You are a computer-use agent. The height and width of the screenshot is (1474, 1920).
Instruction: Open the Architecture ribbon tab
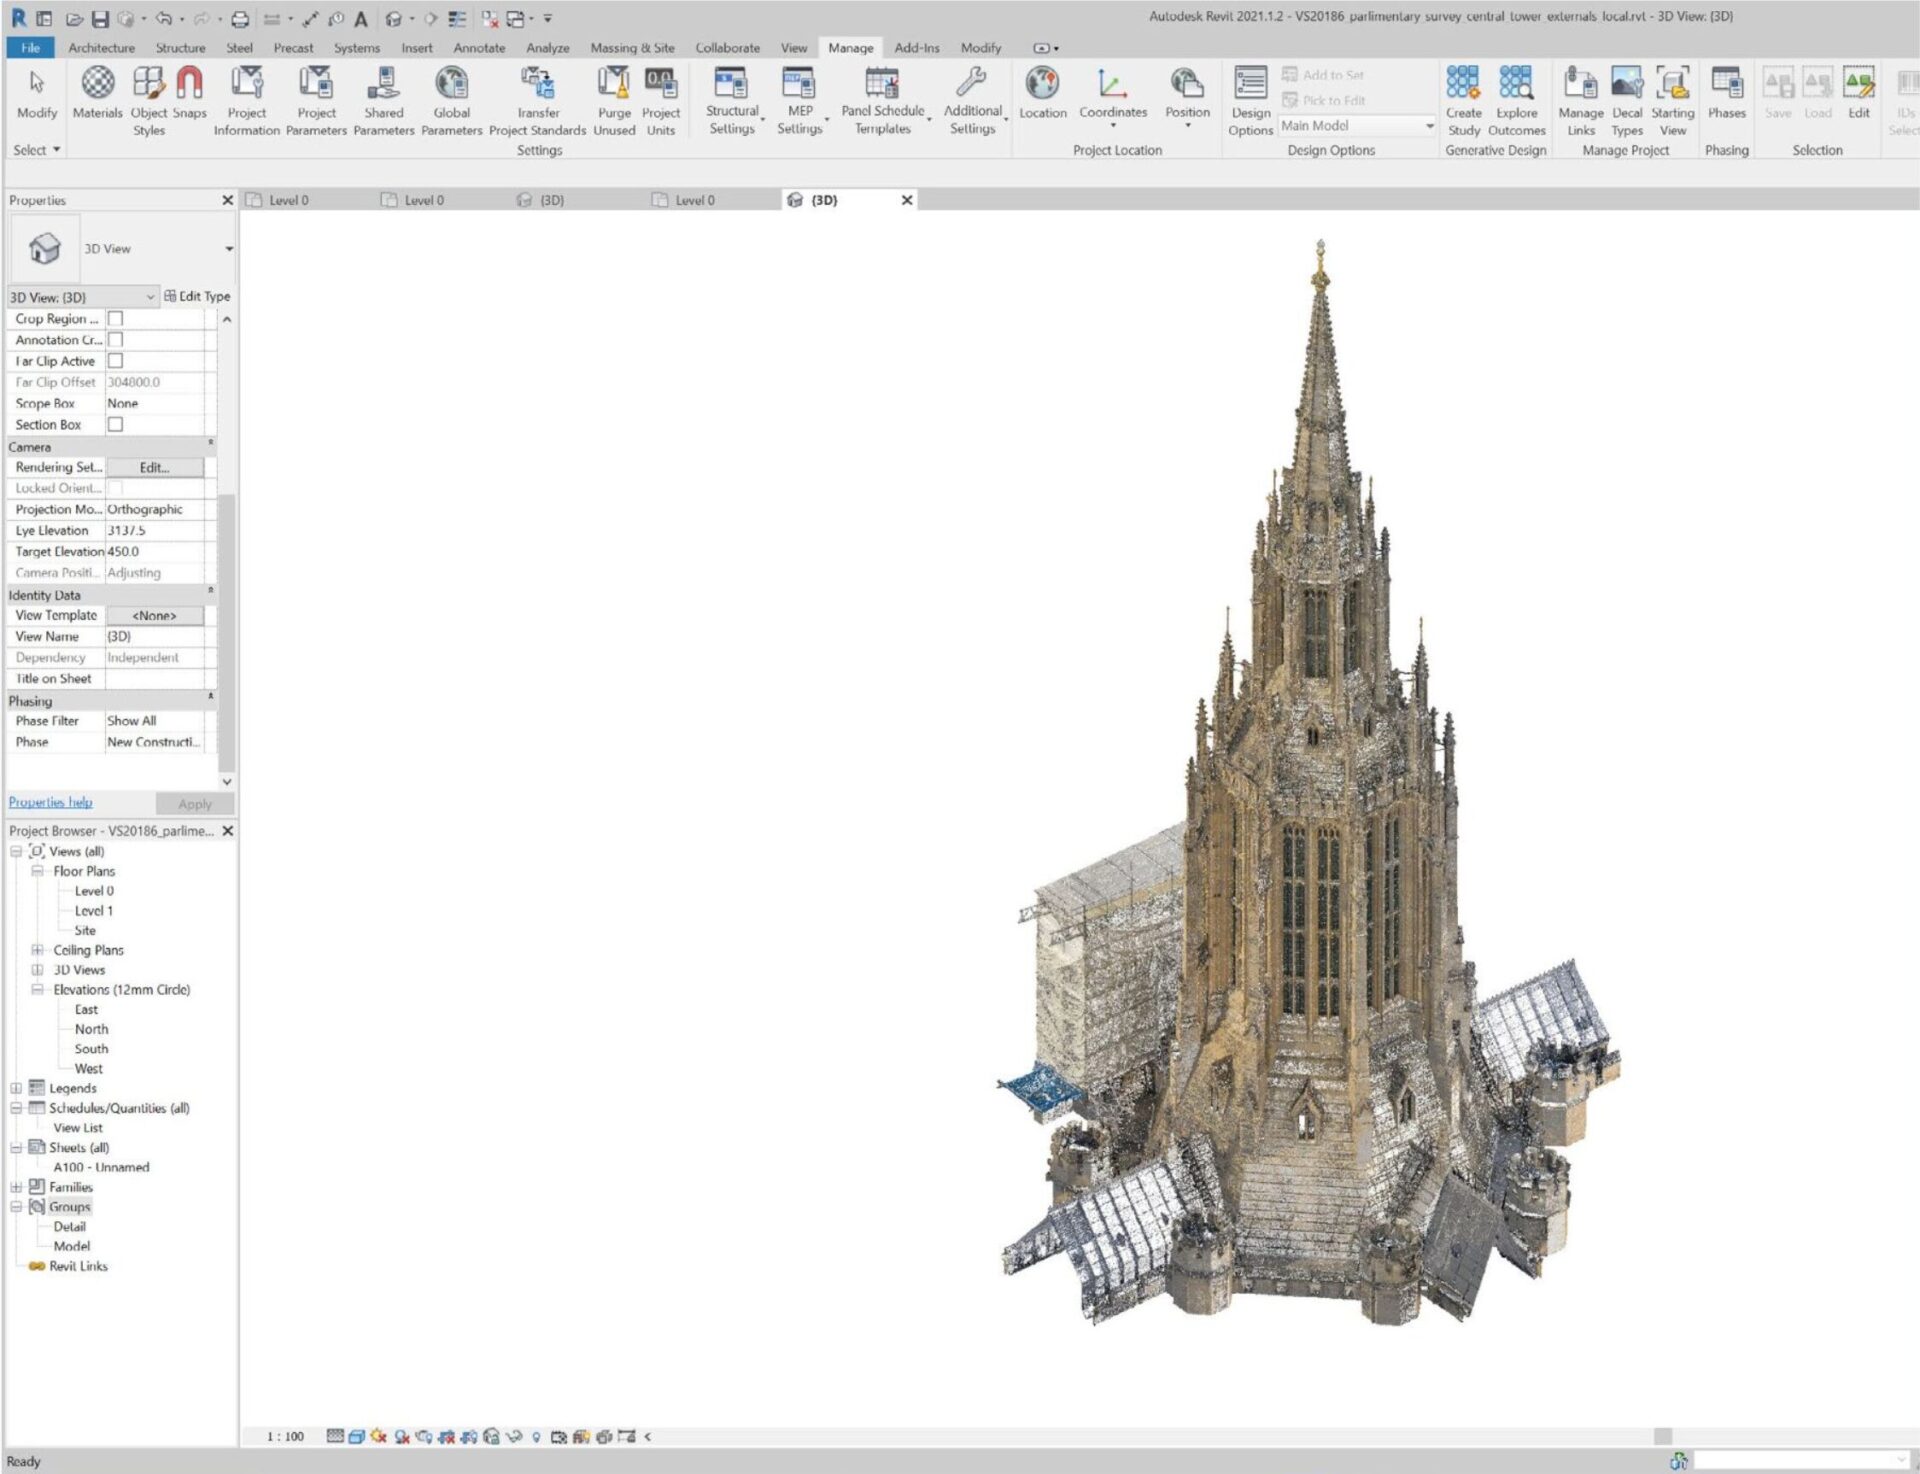[101, 48]
